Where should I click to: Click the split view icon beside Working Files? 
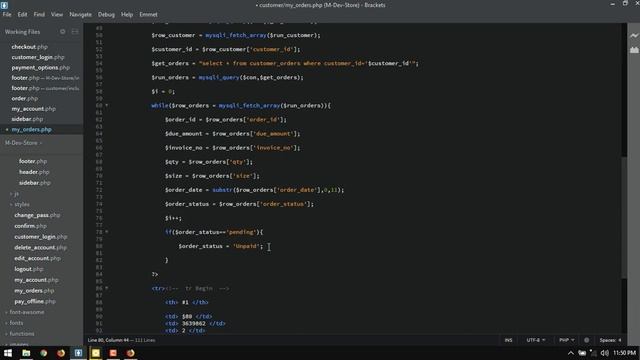pyautogui.click(x=75, y=31)
